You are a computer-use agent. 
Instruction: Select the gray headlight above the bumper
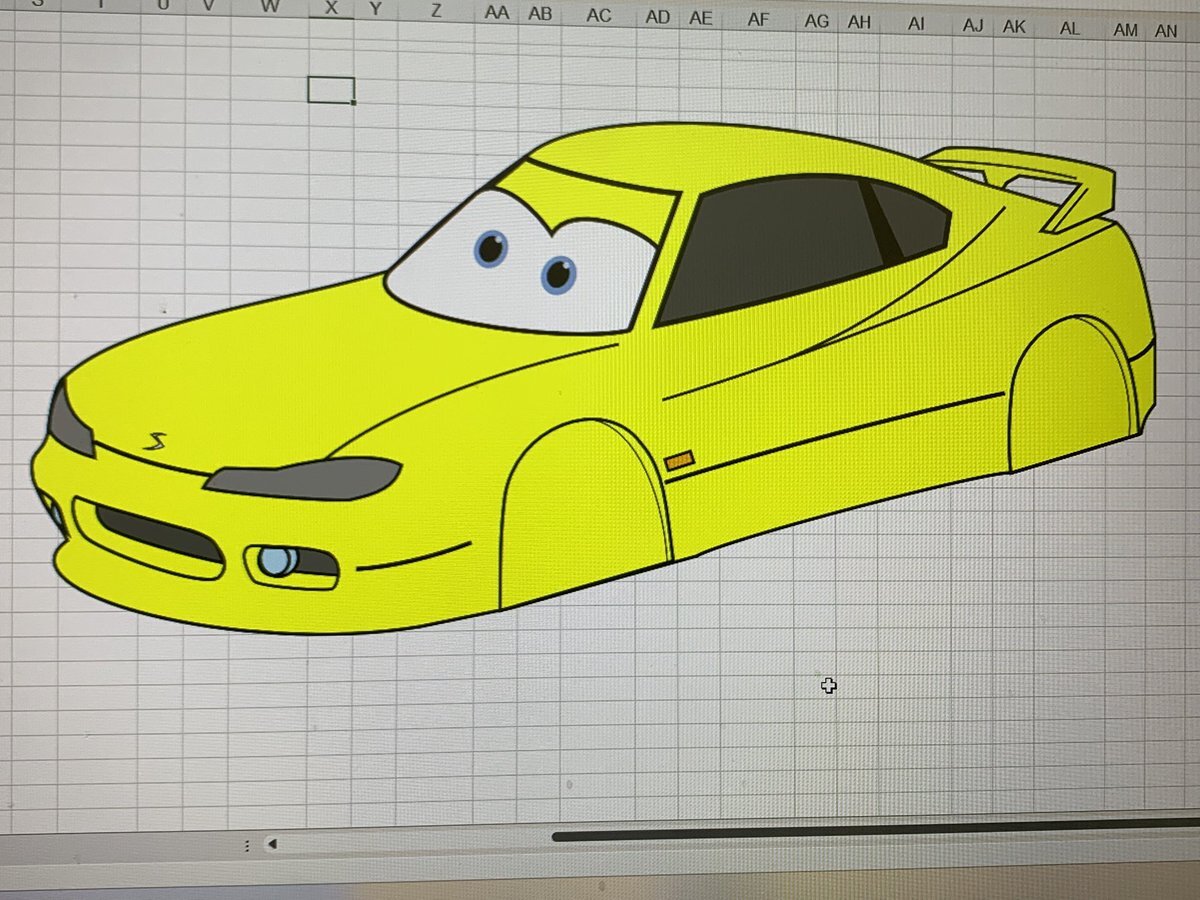pyautogui.click(x=305, y=478)
